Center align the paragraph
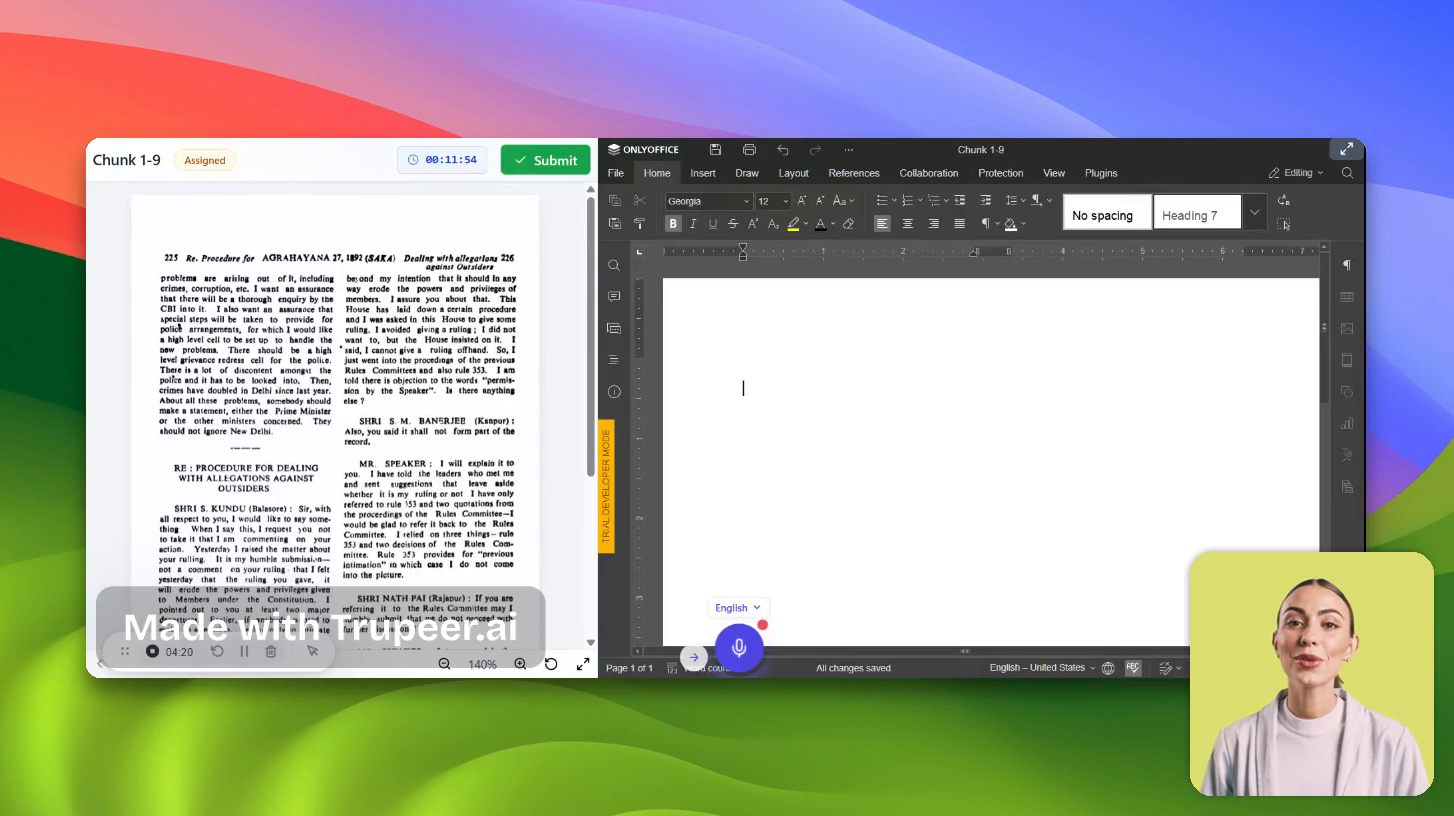 click(x=907, y=224)
